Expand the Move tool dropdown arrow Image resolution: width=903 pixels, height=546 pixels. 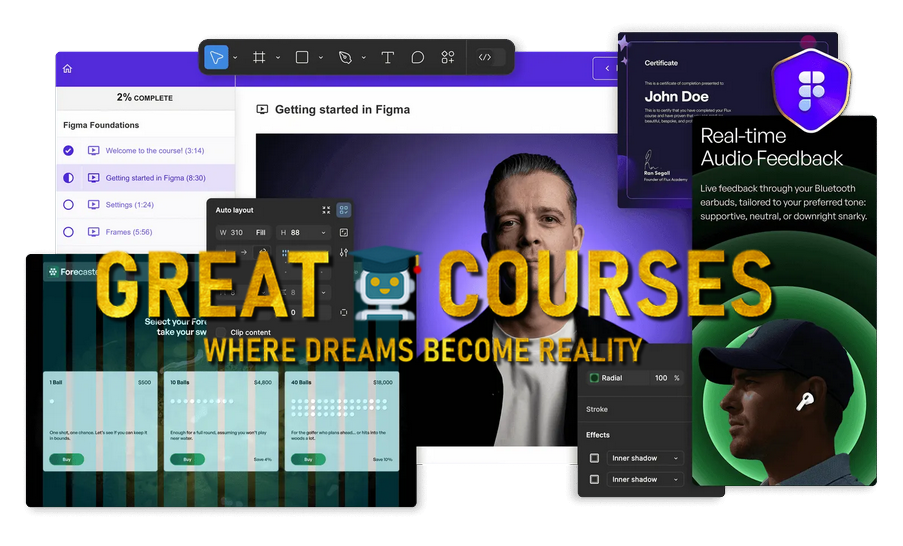point(235,58)
